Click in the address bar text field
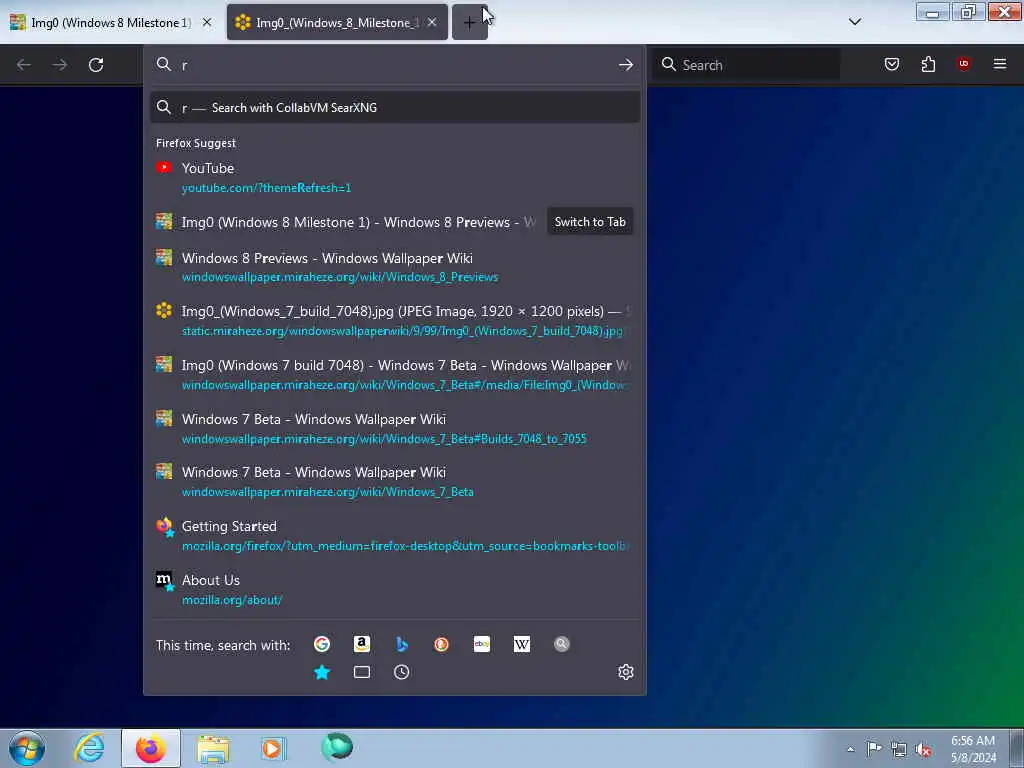 395,65
